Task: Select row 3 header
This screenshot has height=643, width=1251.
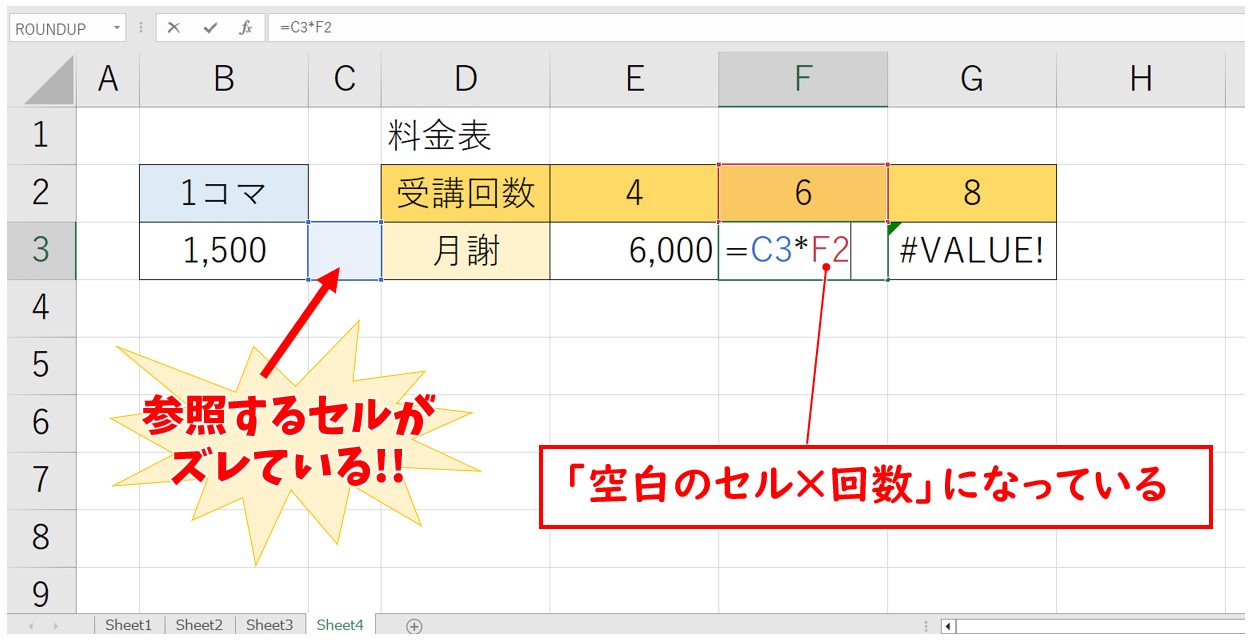Action: (x=41, y=250)
